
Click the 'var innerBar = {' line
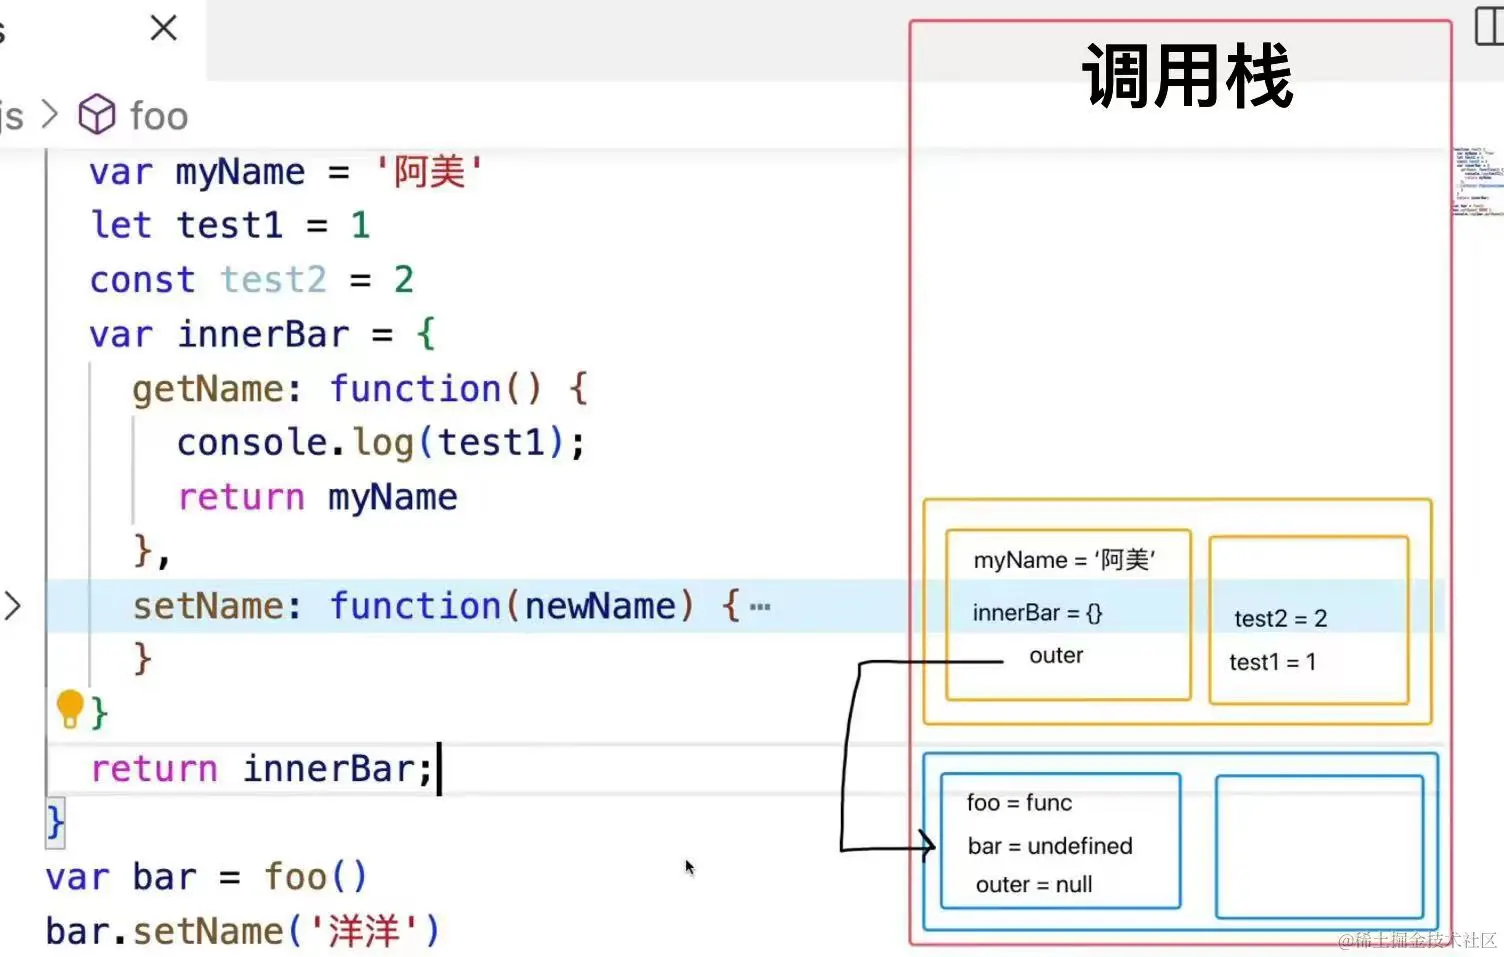click(x=263, y=333)
